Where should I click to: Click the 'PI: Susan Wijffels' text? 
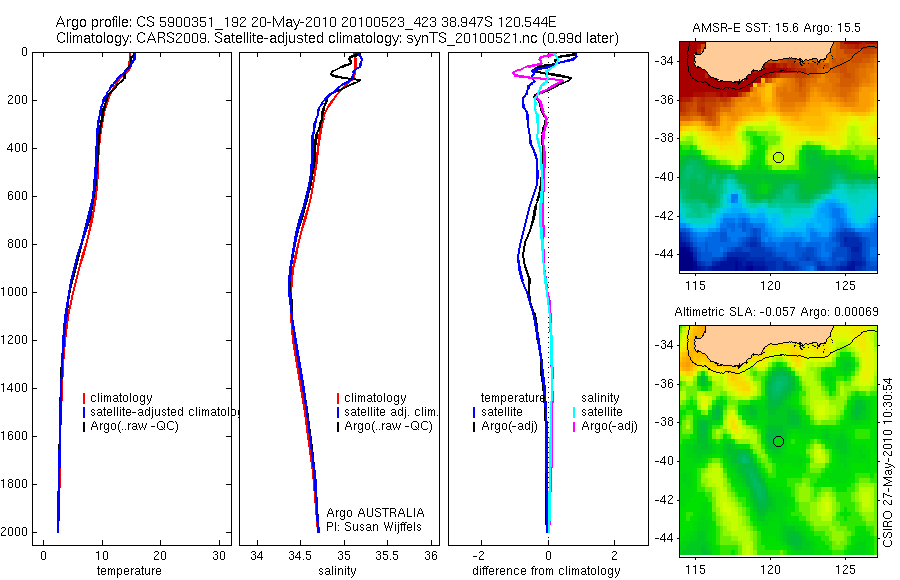[x=374, y=527]
